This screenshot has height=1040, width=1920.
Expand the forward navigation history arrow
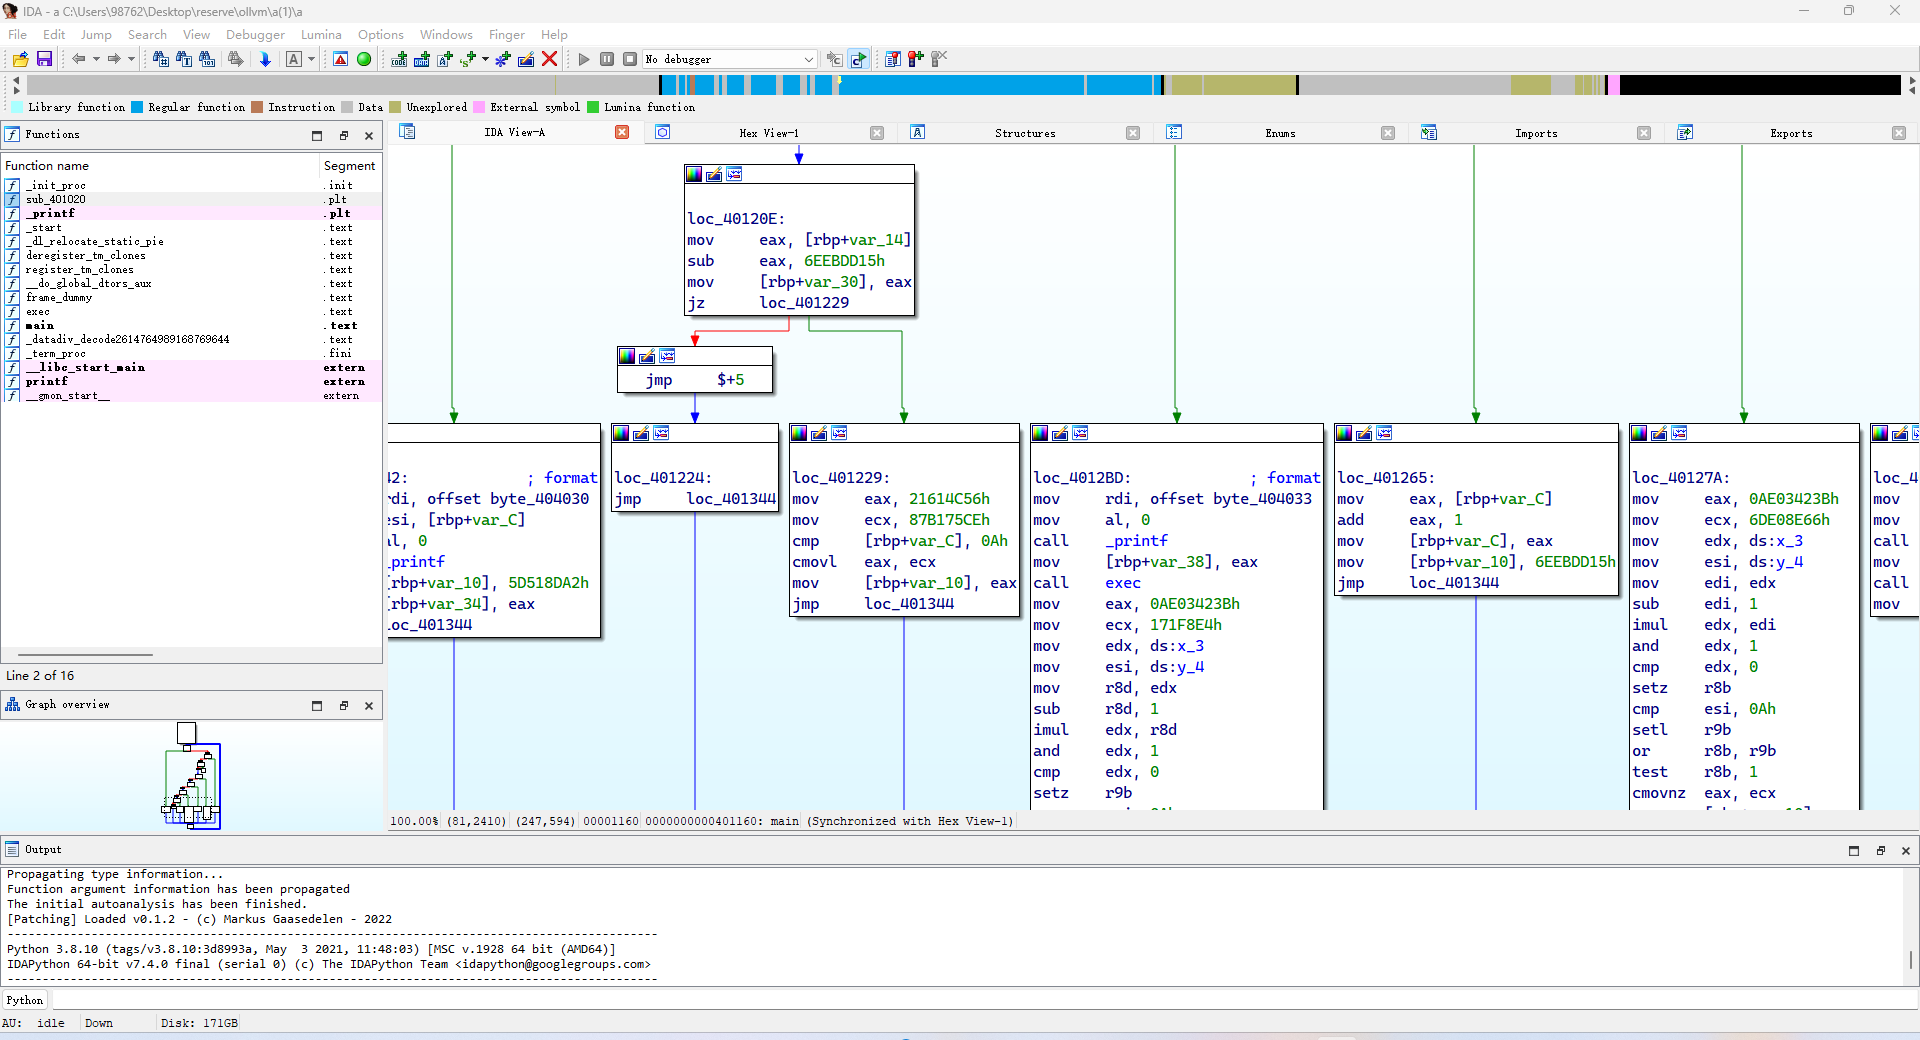(131, 59)
